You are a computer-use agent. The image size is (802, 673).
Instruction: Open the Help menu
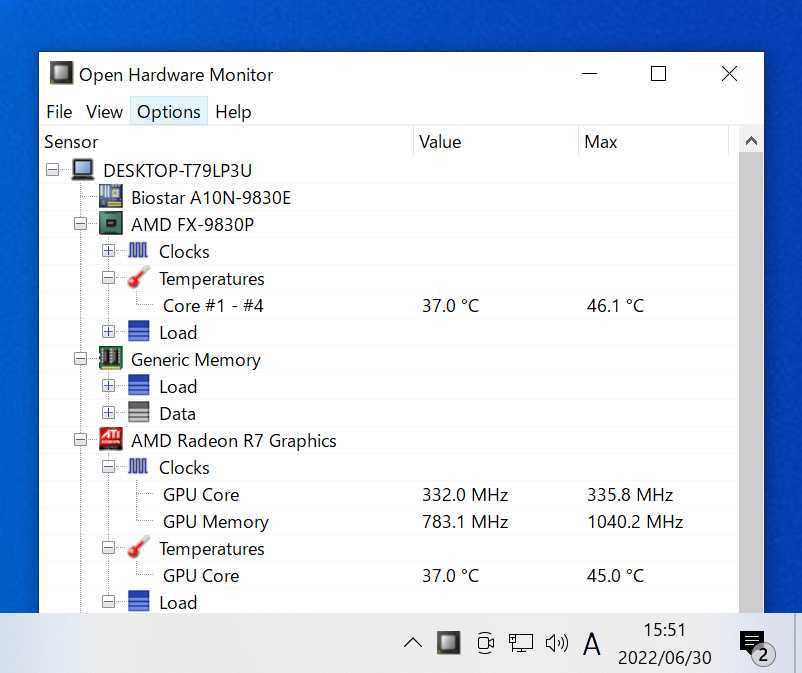point(233,111)
